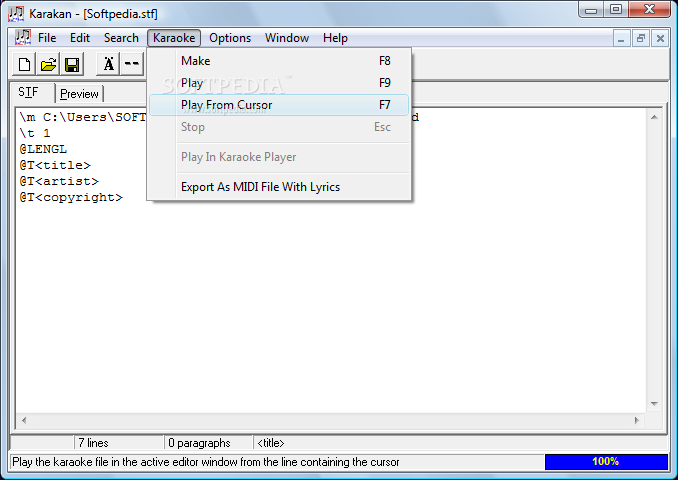Switch to the STF tab
The image size is (678, 480).
[x=29, y=93]
